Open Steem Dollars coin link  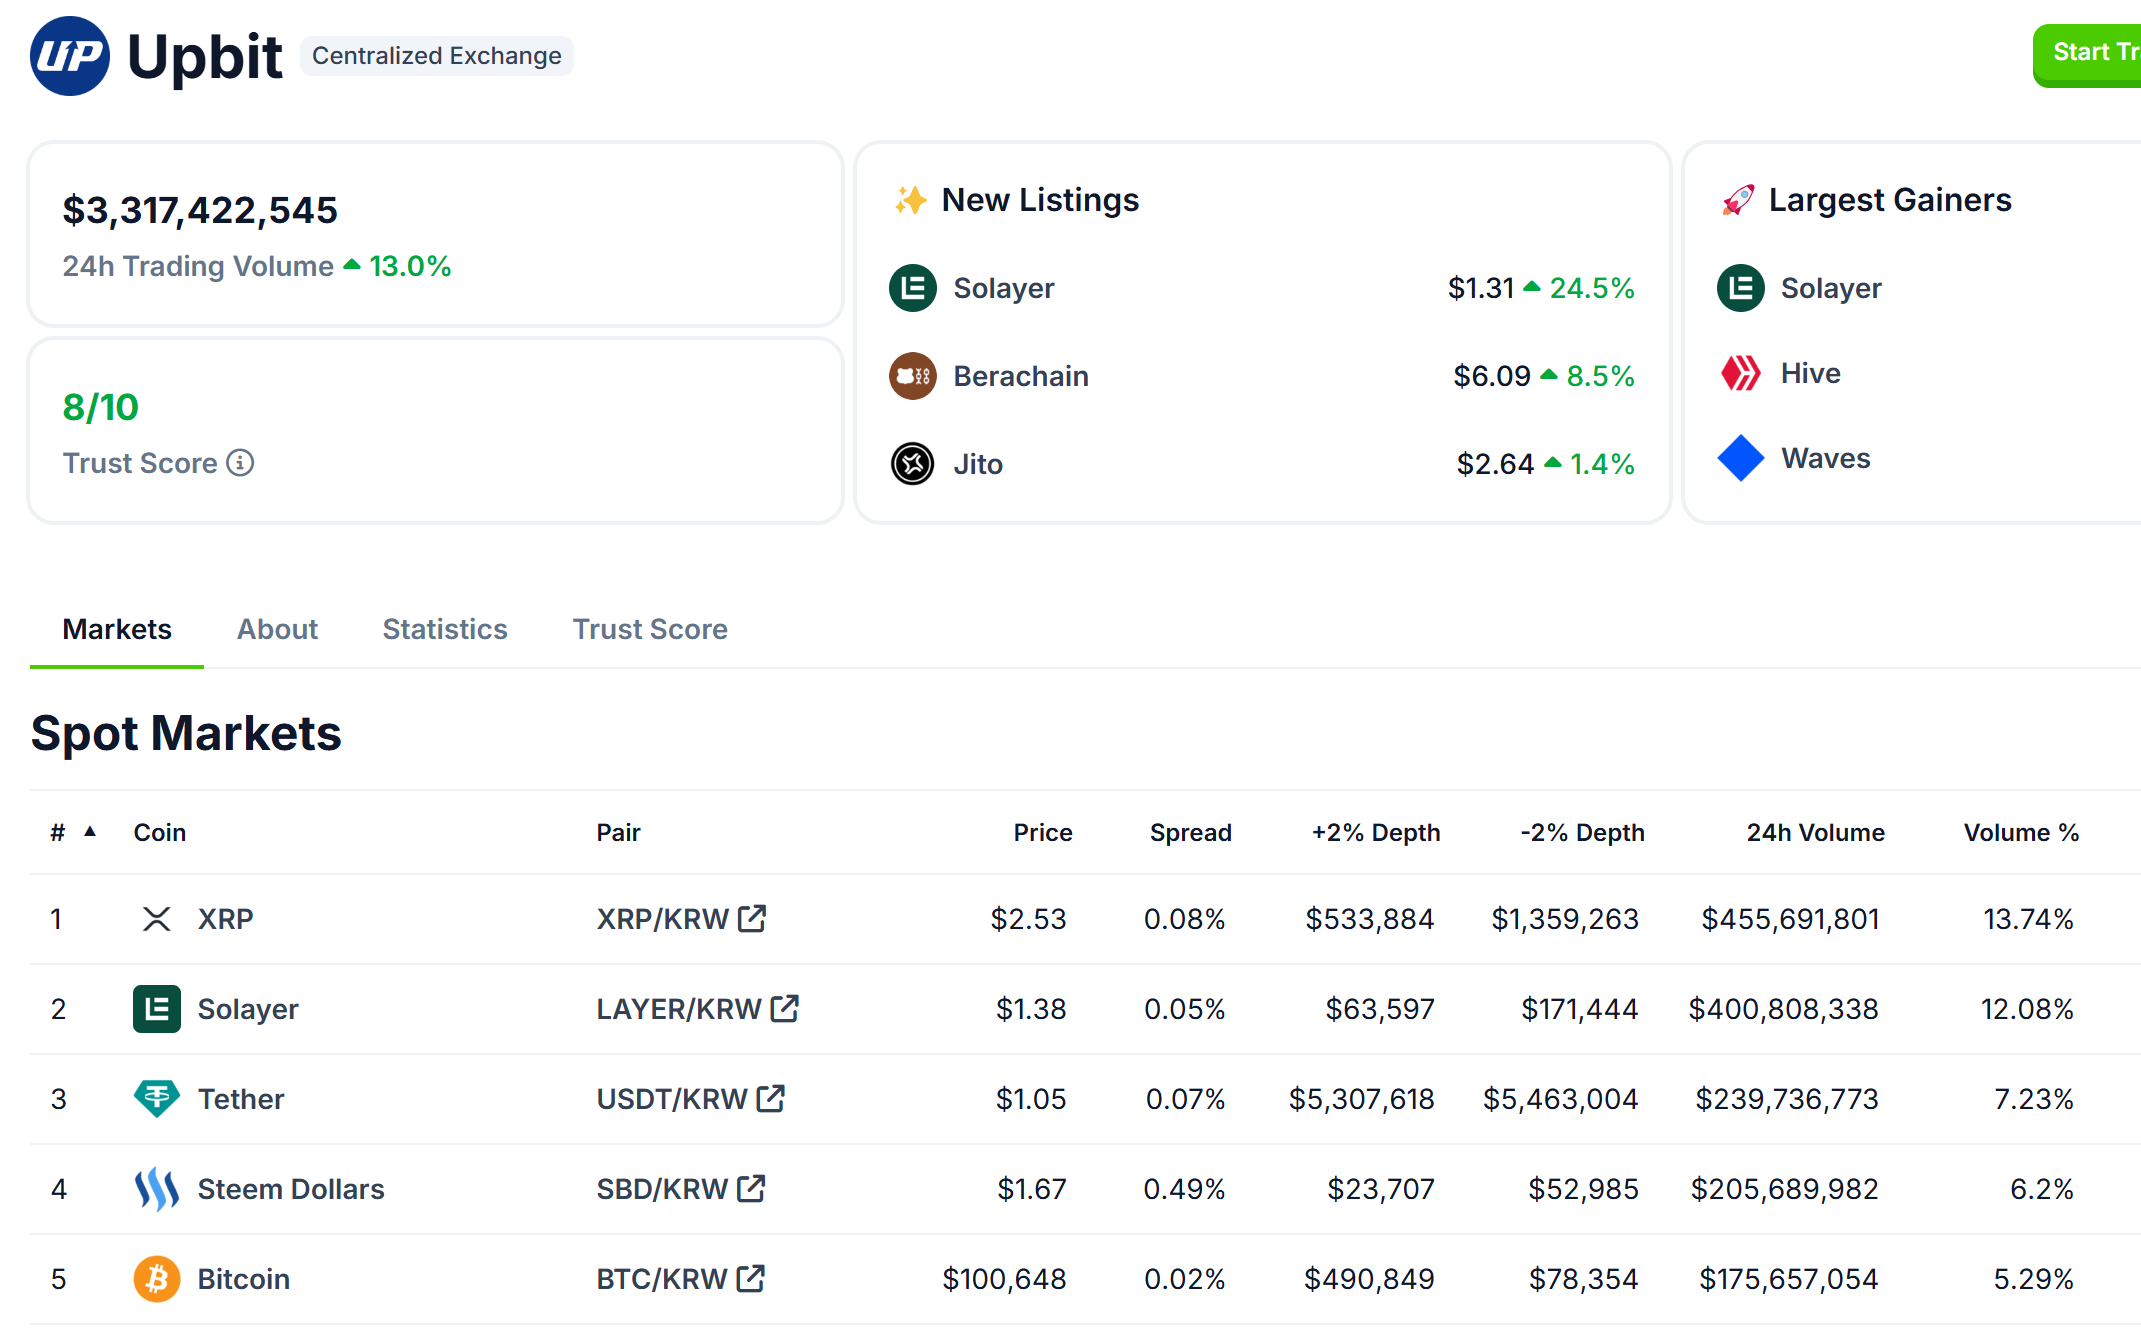click(290, 1188)
